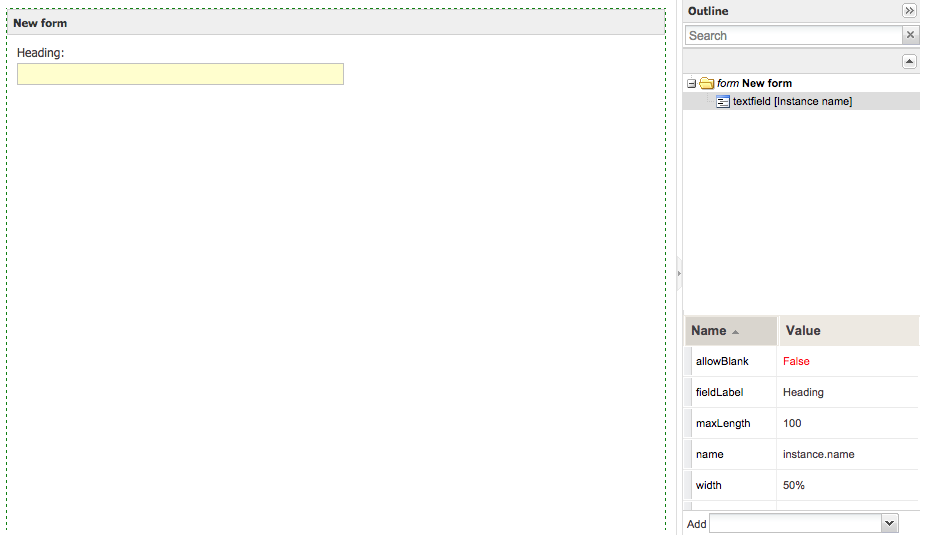Viewport: 933px width, 543px height.
Task: Collapse the Outline panel with double-arrow button
Action: click(909, 11)
